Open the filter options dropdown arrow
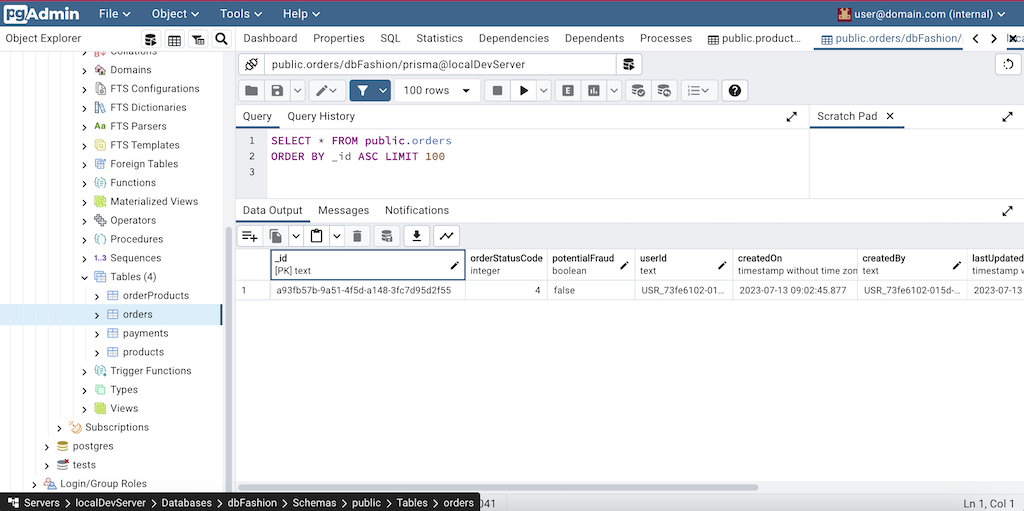The image size is (1024, 511). tap(383, 91)
